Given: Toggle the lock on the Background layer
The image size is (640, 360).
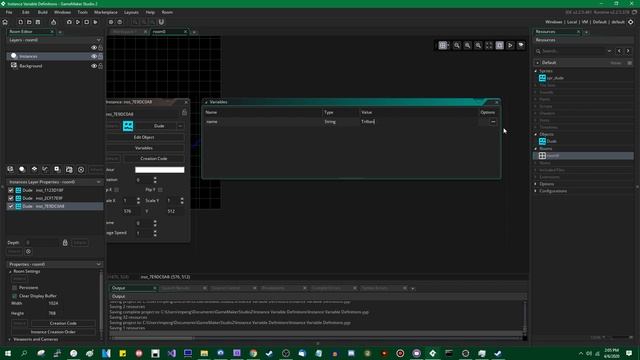Looking at the screenshot, I should 100,66.
